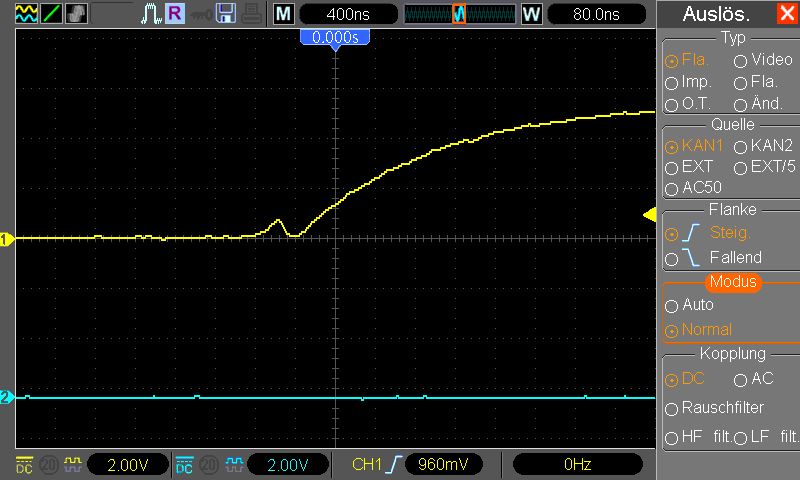Click the green diagonal line icon
This screenshot has width=800, height=480.
(52, 13)
